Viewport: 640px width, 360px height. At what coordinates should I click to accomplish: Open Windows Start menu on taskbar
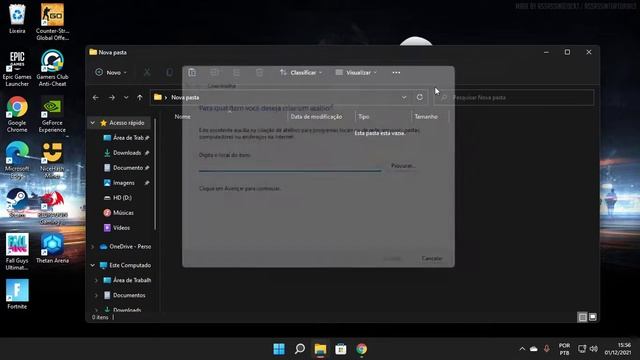click(279, 349)
